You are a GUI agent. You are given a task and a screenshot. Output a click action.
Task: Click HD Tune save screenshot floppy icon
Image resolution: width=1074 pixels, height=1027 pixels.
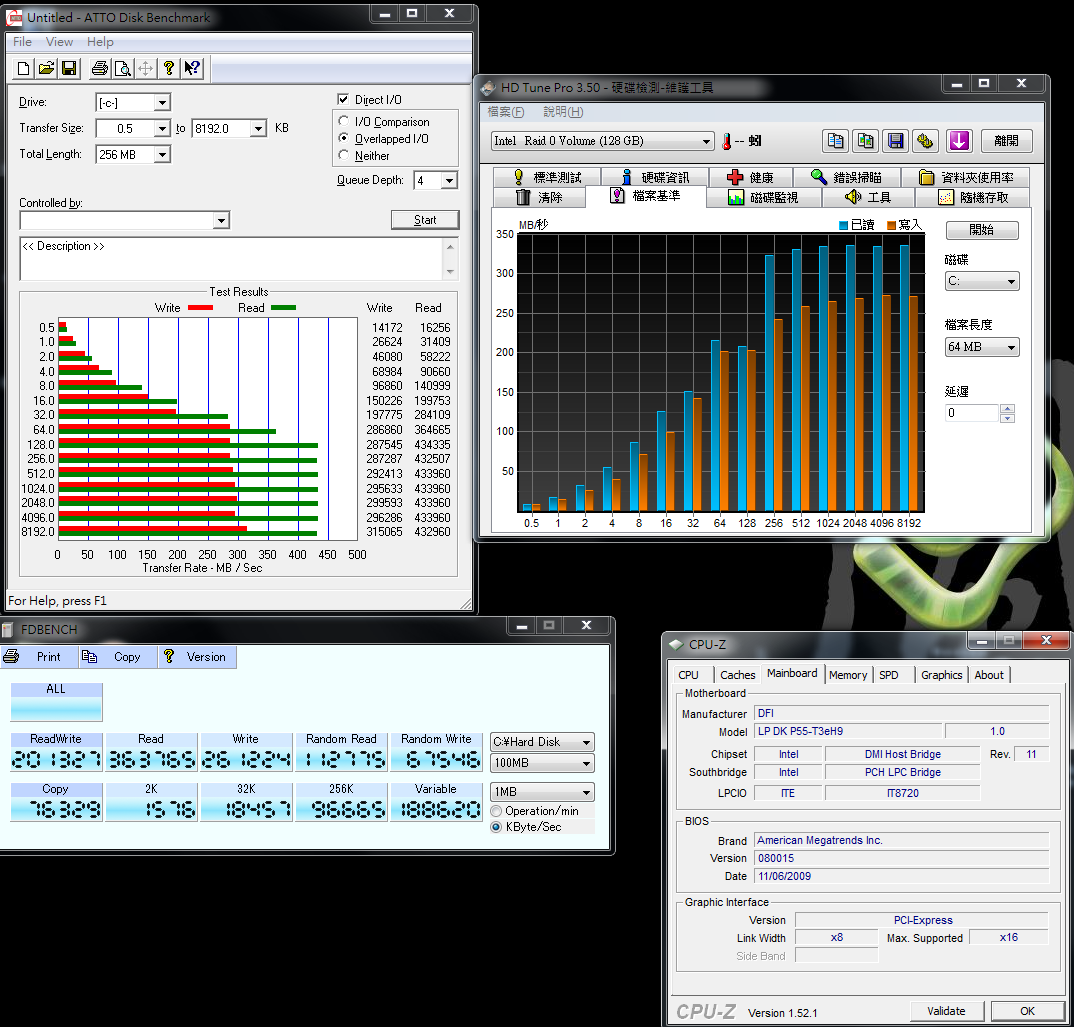[x=895, y=141]
